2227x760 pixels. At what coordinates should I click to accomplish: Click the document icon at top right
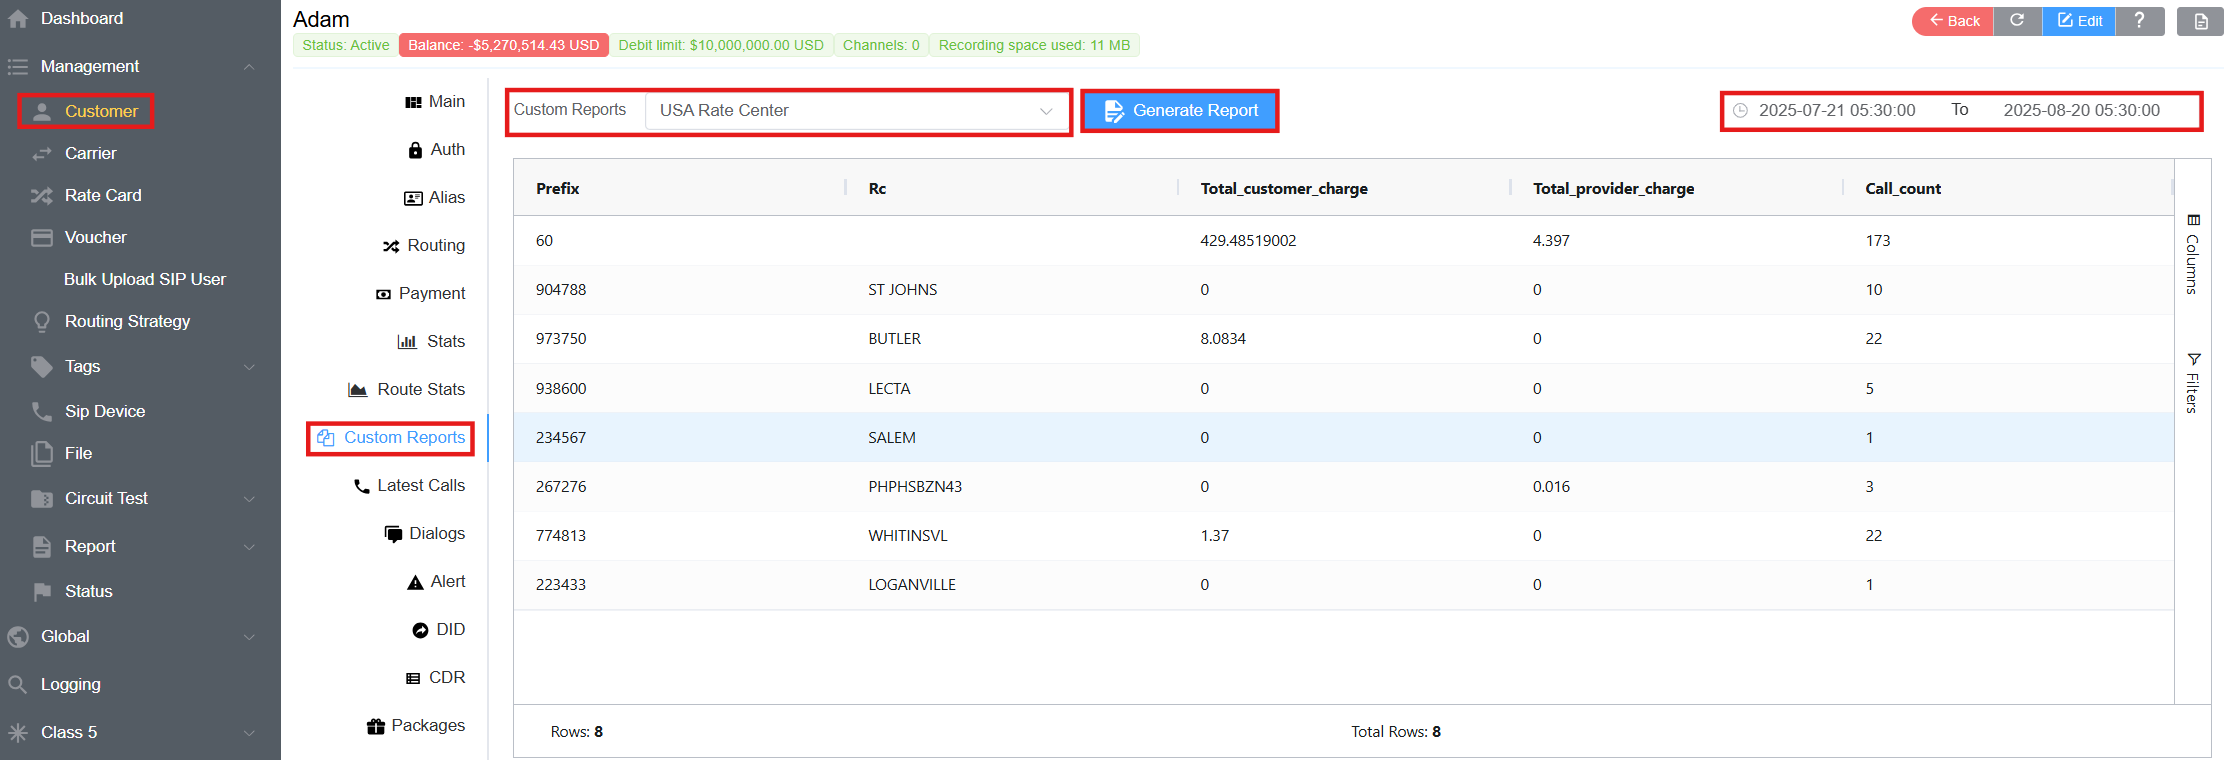pos(2200,21)
